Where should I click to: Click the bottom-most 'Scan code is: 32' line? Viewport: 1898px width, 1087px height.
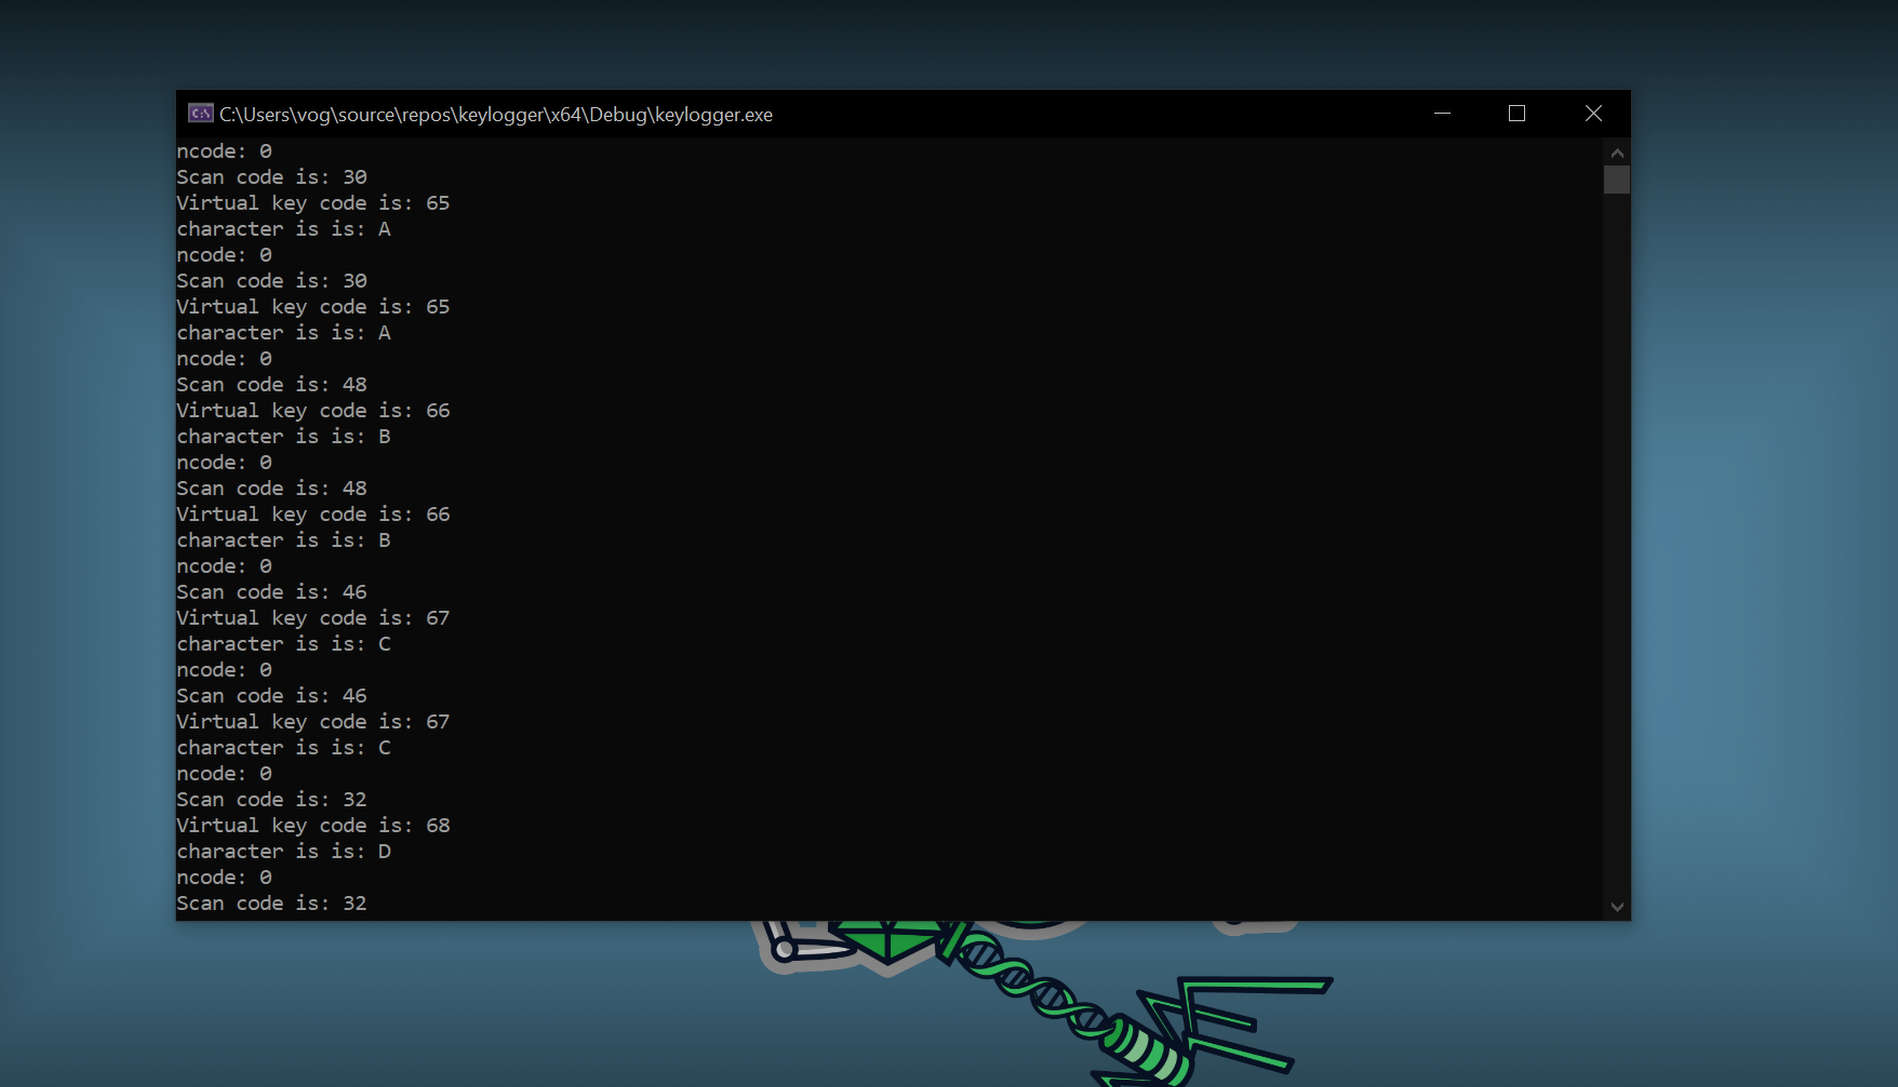click(271, 904)
